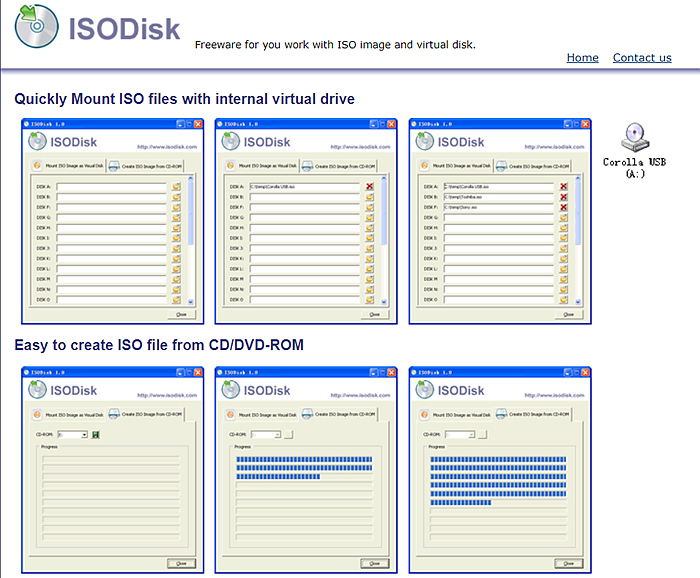
Task: Click the isodisk.com URL in the empty mount window
Action: coord(167,146)
